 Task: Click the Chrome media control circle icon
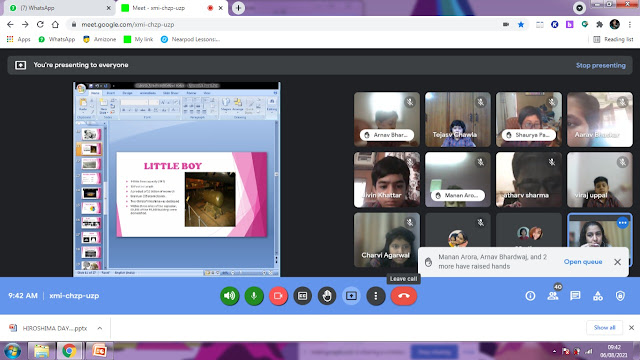click(x=579, y=8)
